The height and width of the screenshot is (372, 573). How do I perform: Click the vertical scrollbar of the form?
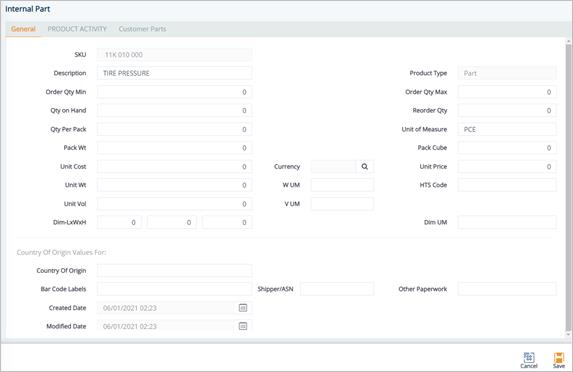click(568, 188)
